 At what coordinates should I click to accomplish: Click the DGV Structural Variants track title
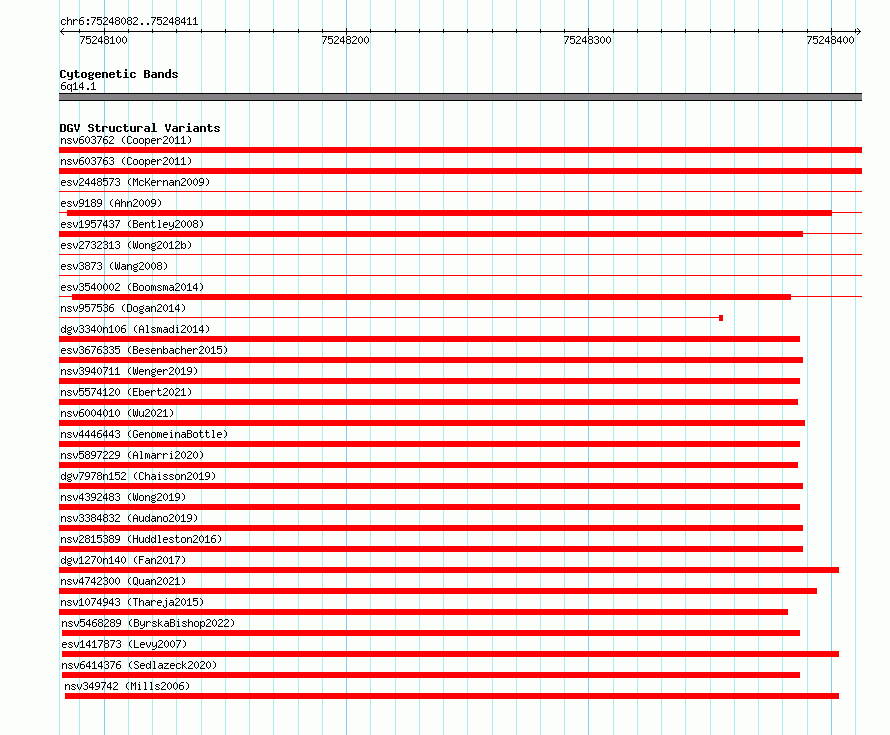tap(140, 128)
